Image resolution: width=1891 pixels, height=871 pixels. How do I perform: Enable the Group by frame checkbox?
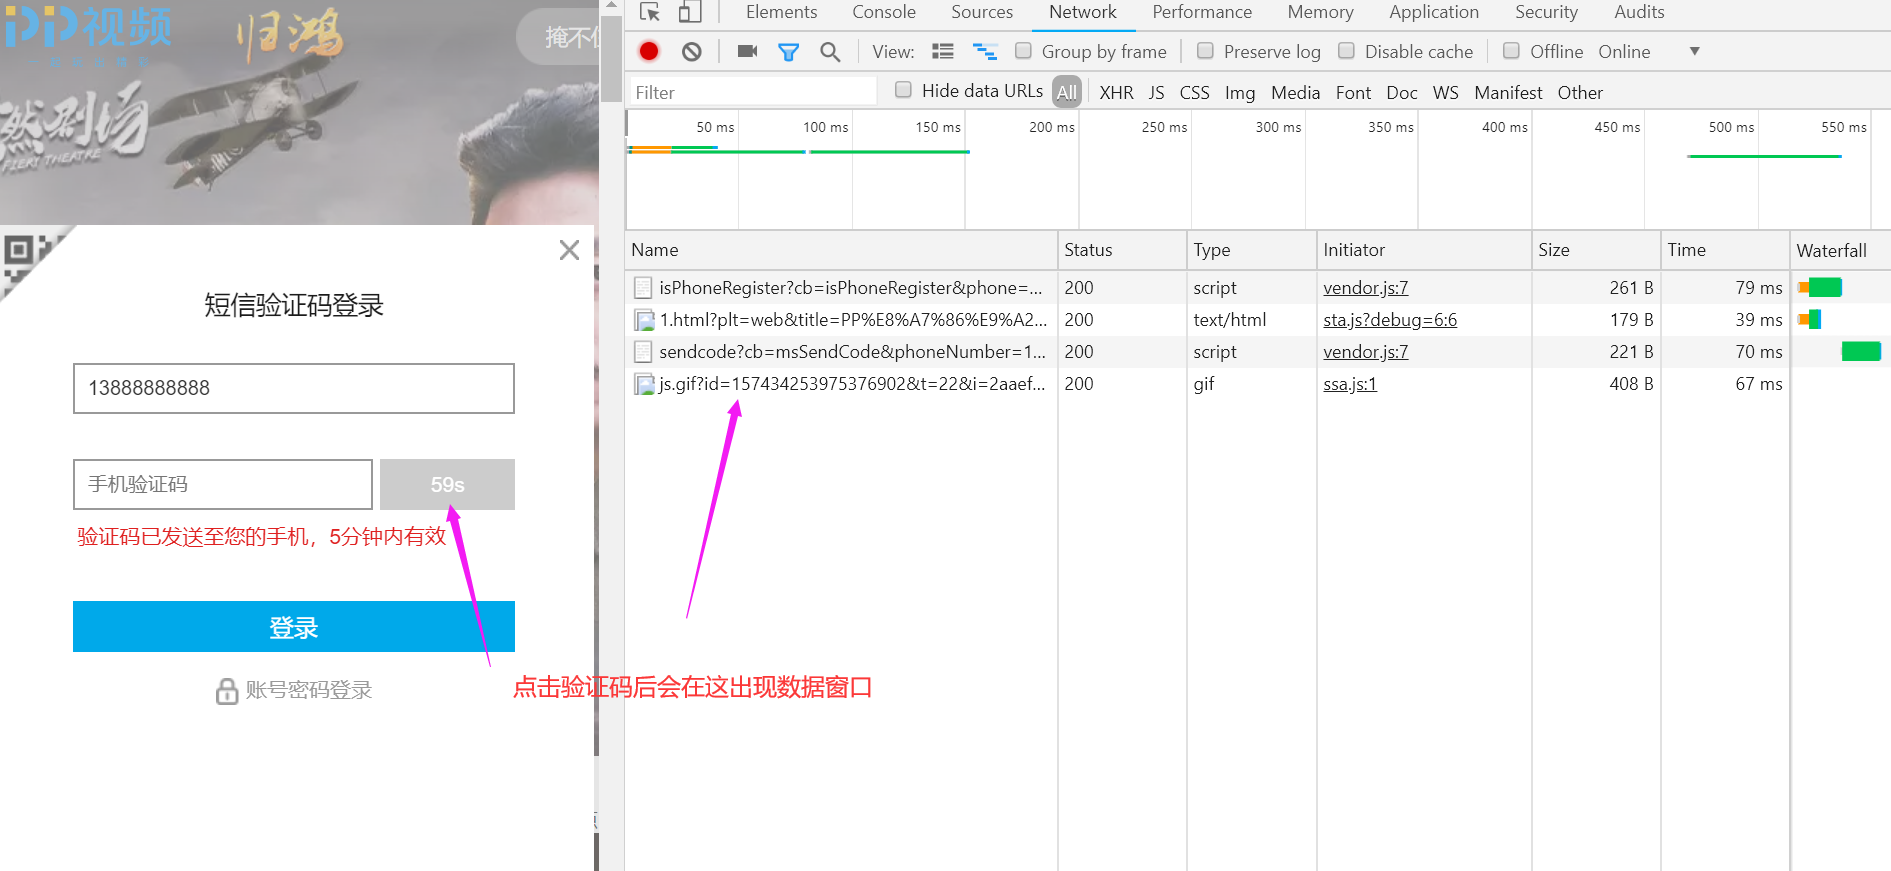coord(1023,51)
